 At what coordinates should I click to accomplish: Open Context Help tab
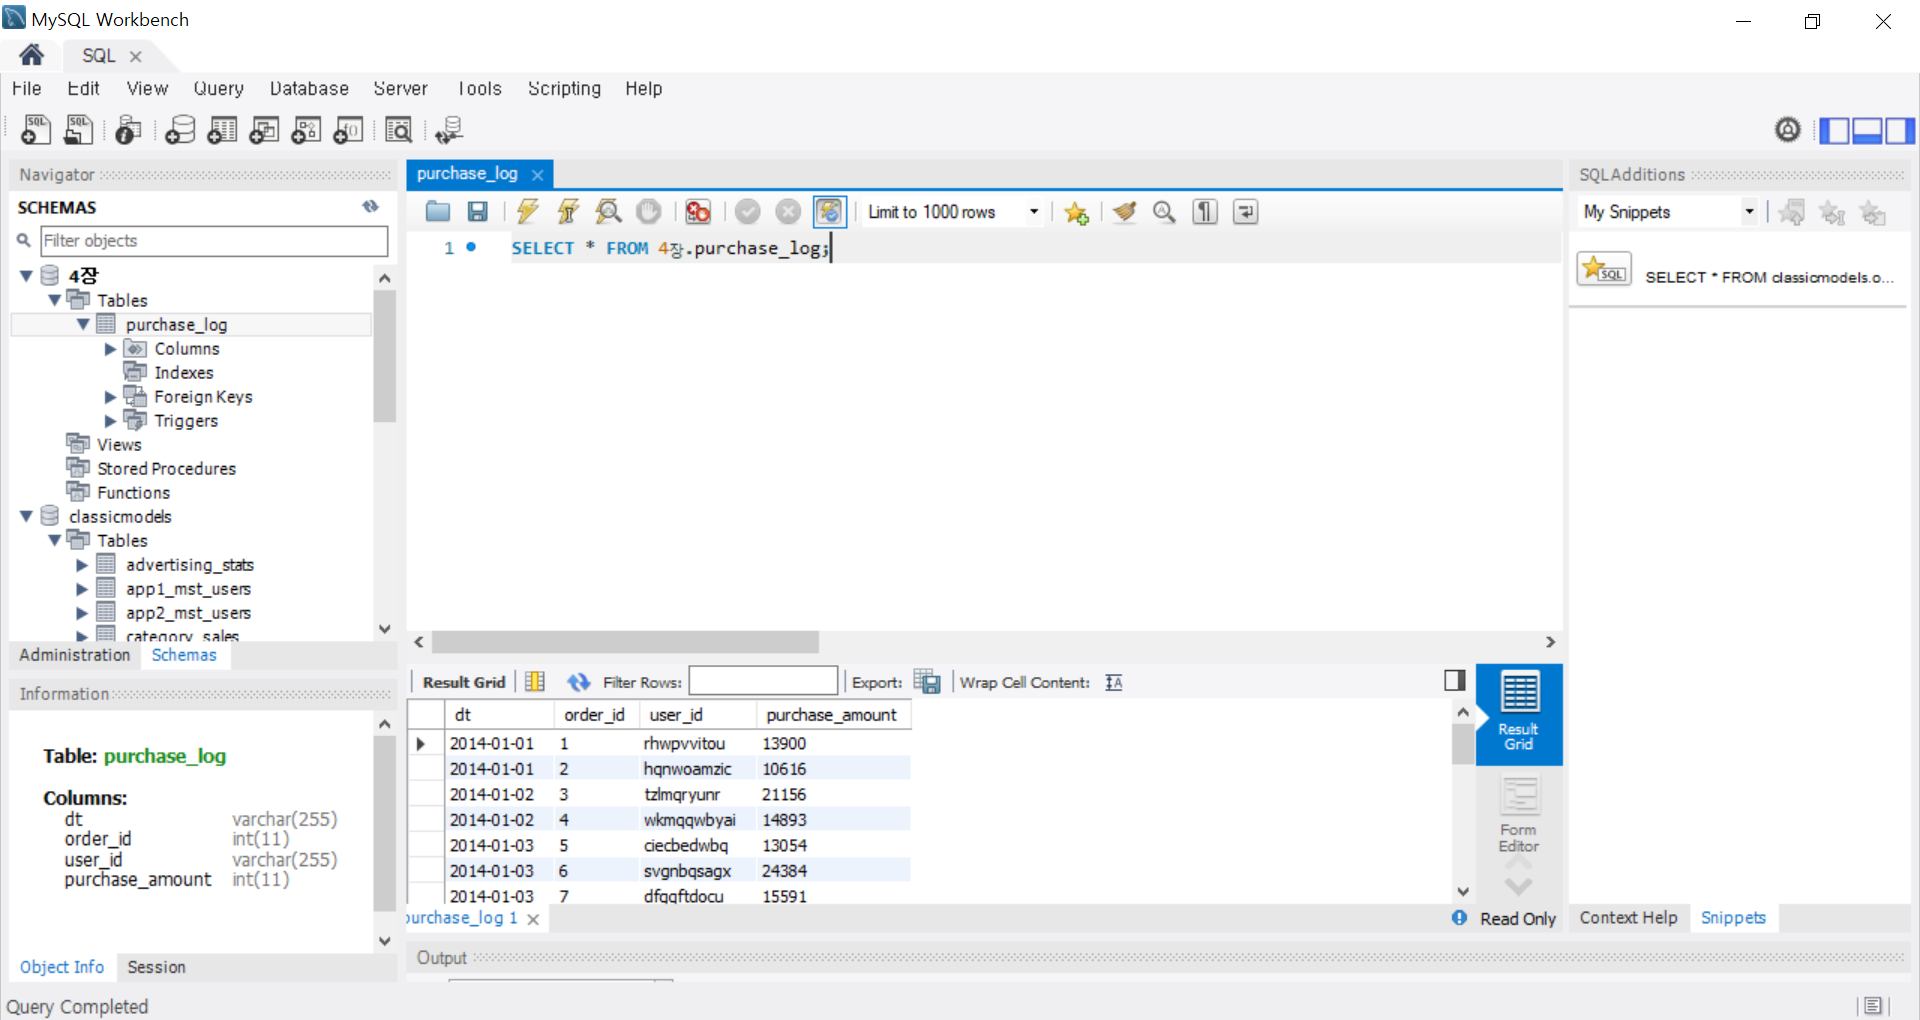point(1628,918)
